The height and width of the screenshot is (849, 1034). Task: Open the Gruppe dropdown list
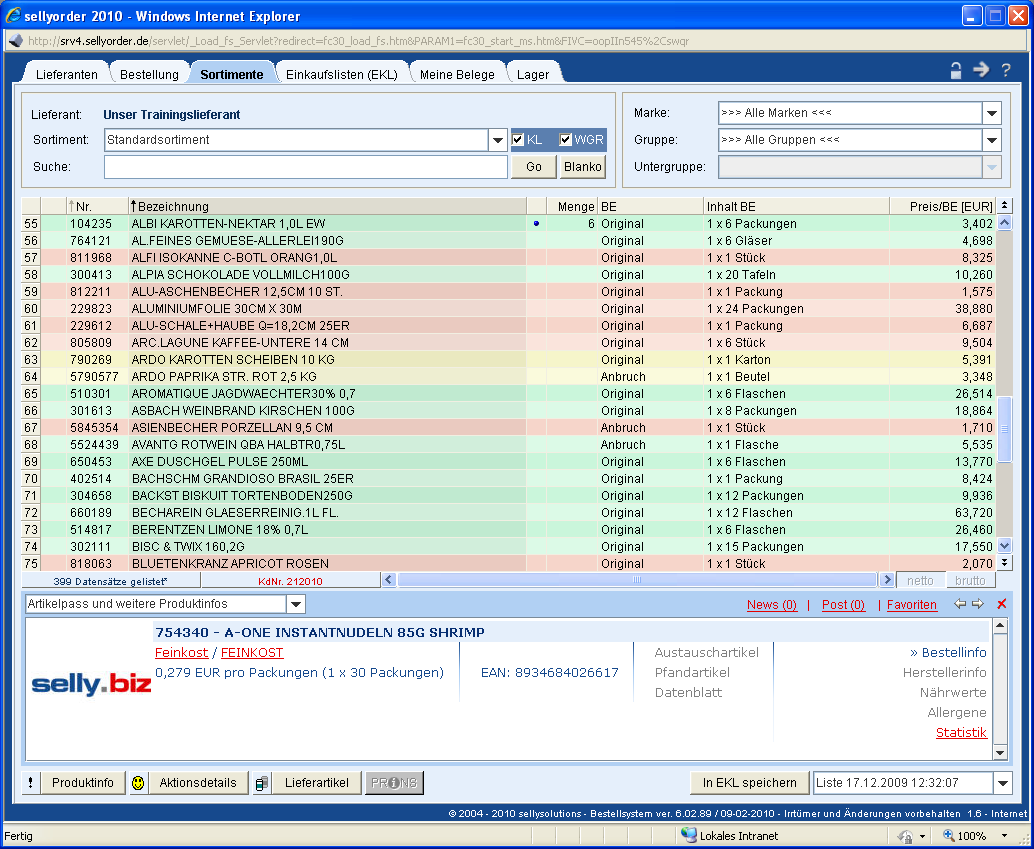point(991,140)
